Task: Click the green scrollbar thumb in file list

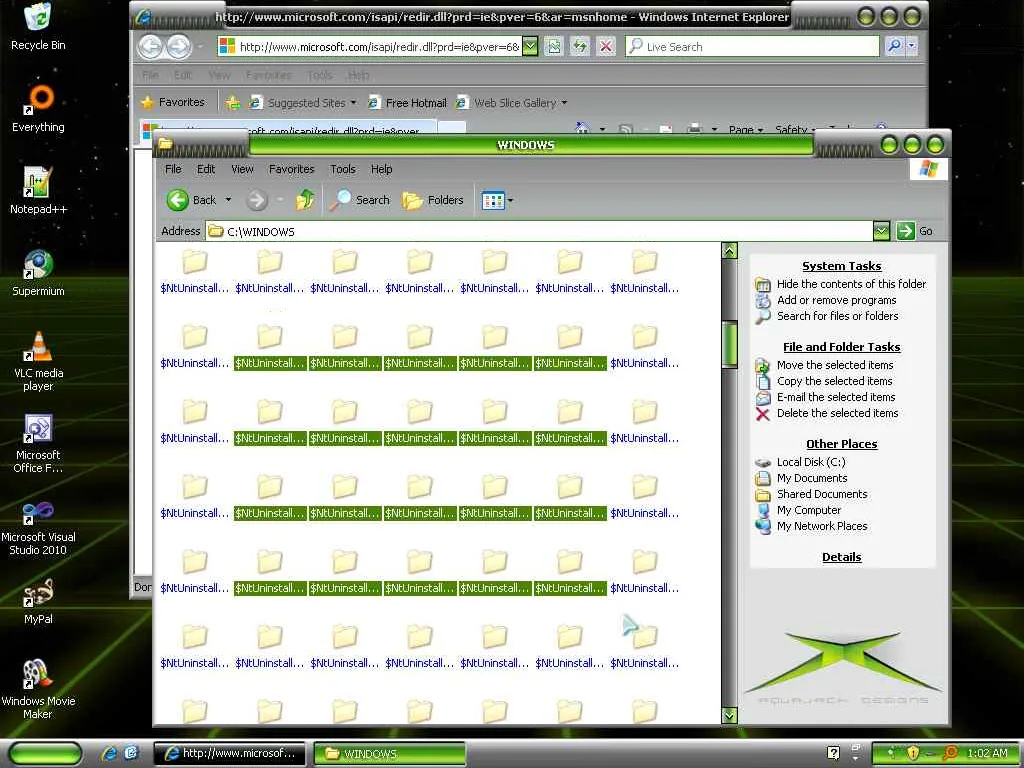Action: (729, 344)
